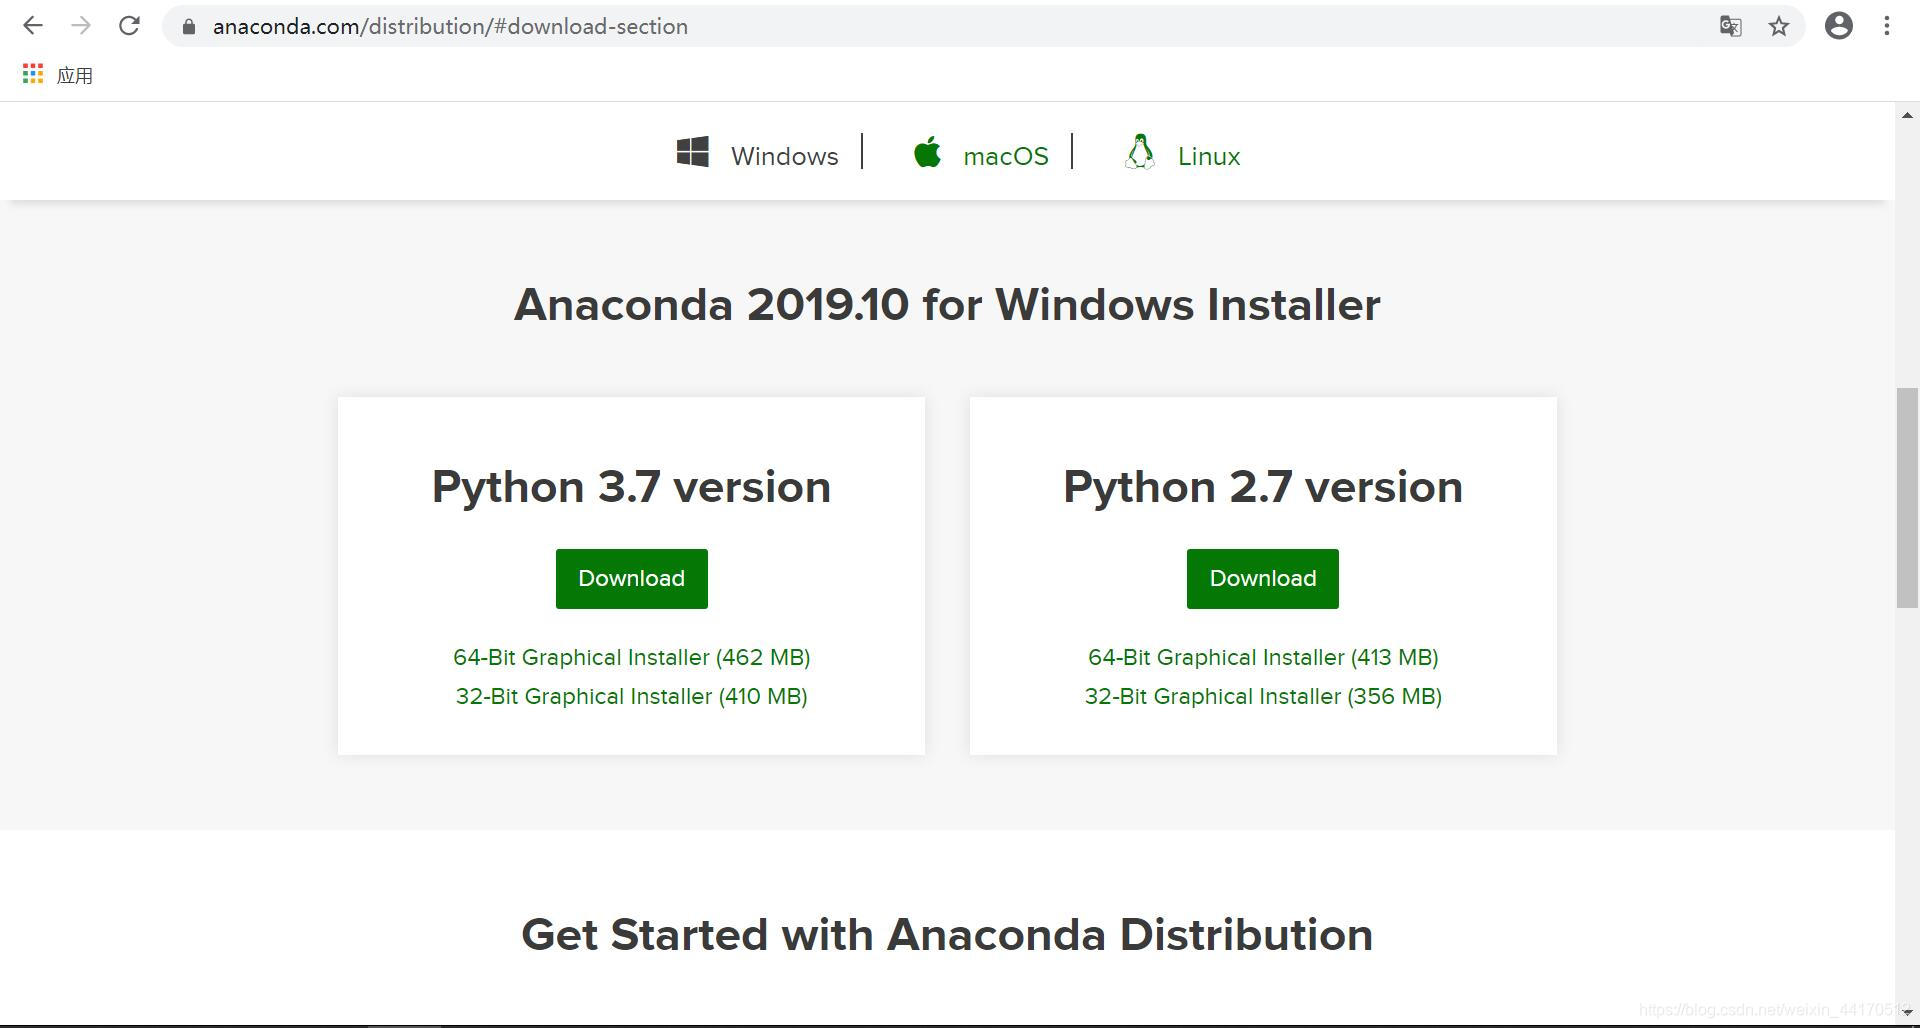Click the Apple macOS logo icon

[x=927, y=152]
